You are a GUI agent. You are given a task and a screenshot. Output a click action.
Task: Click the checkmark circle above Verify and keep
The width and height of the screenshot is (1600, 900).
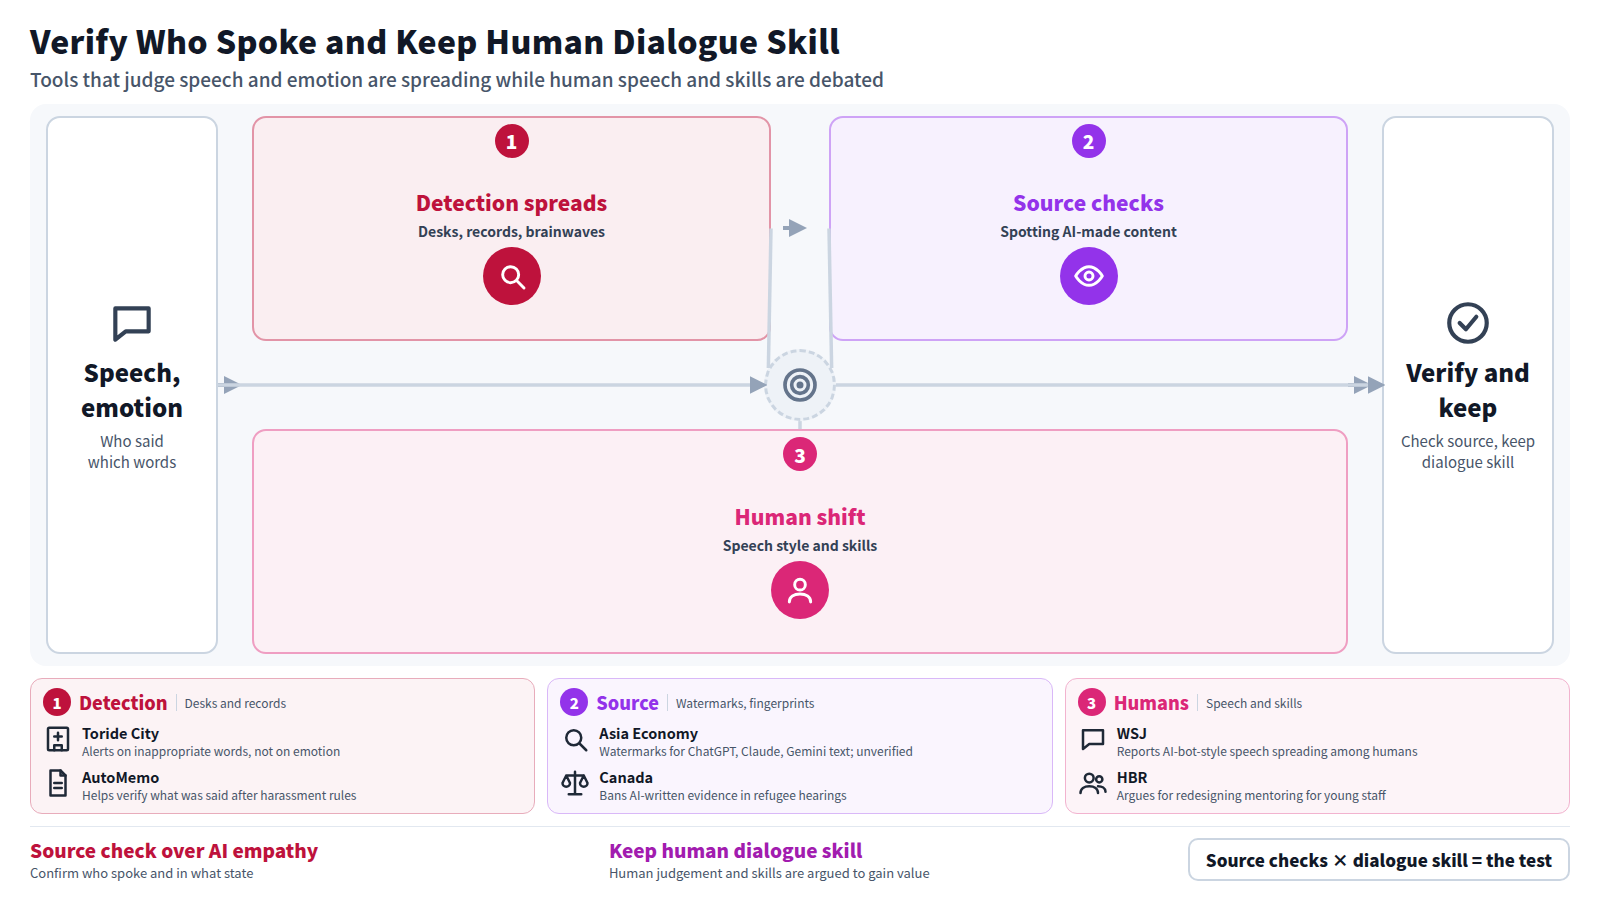[x=1468, y=323]
